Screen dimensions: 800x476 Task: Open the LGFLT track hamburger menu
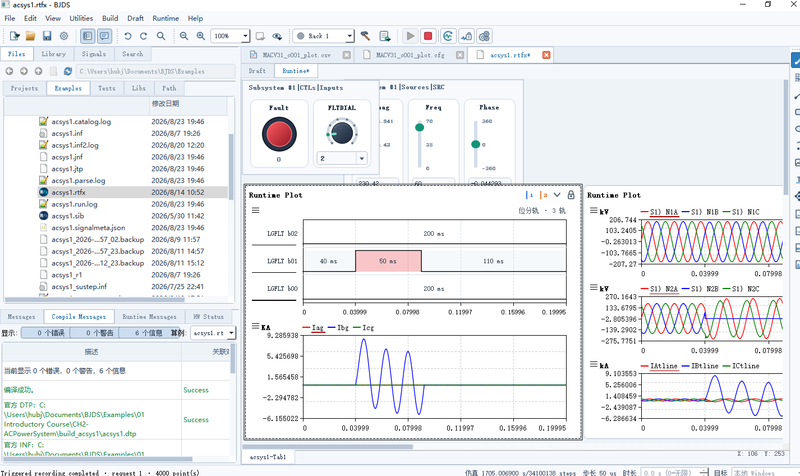[x=256, y=210]
